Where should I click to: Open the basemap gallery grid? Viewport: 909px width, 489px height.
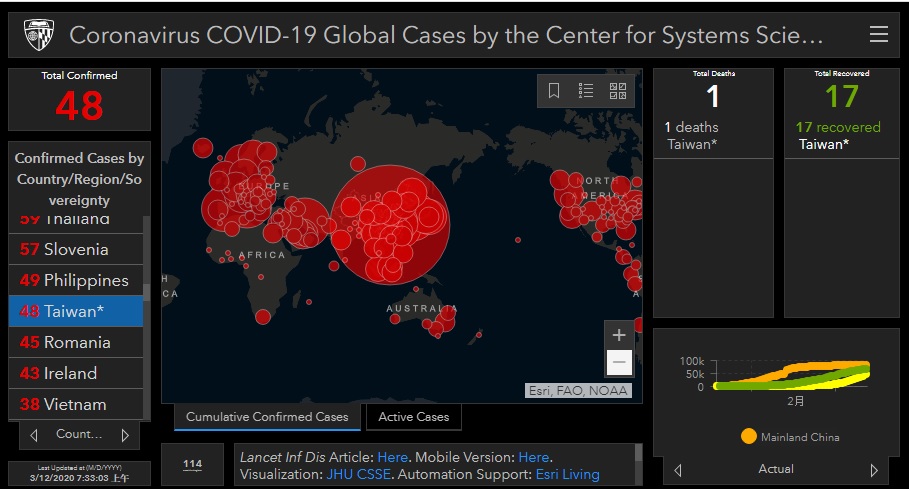coord(618,91)
